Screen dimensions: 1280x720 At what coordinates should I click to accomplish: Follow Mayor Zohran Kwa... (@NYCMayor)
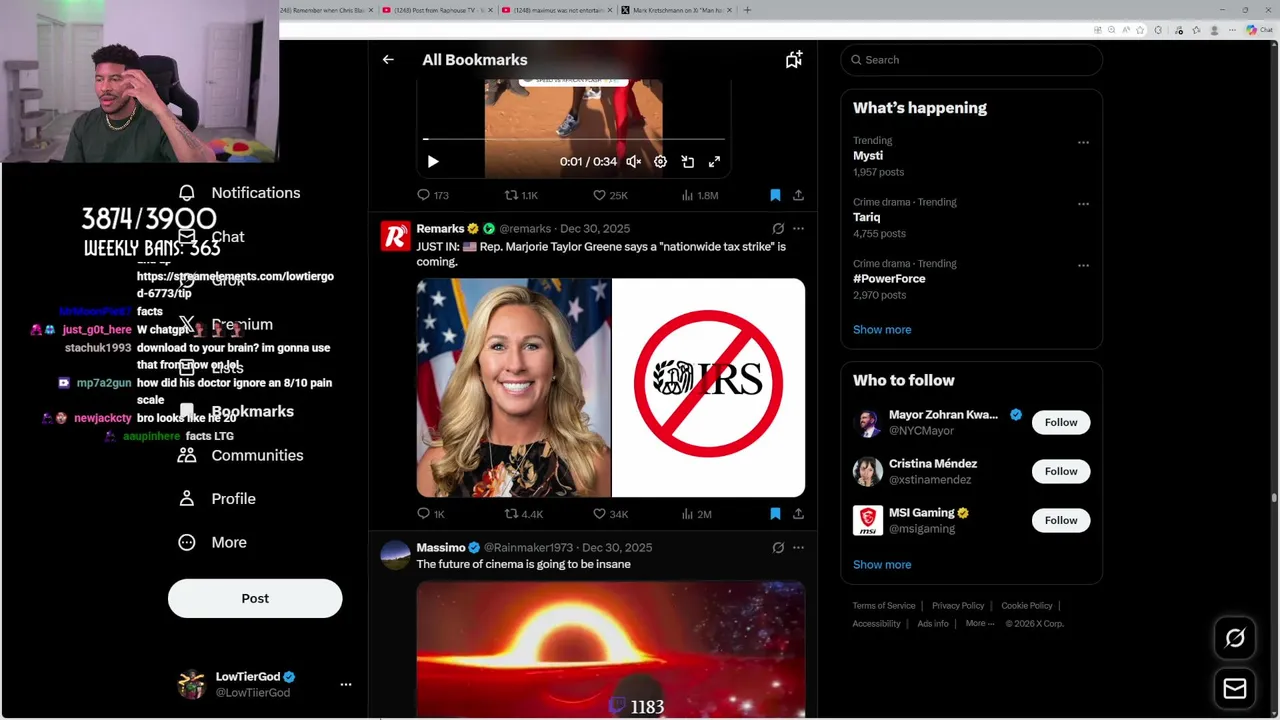[x=1061, y=422]
